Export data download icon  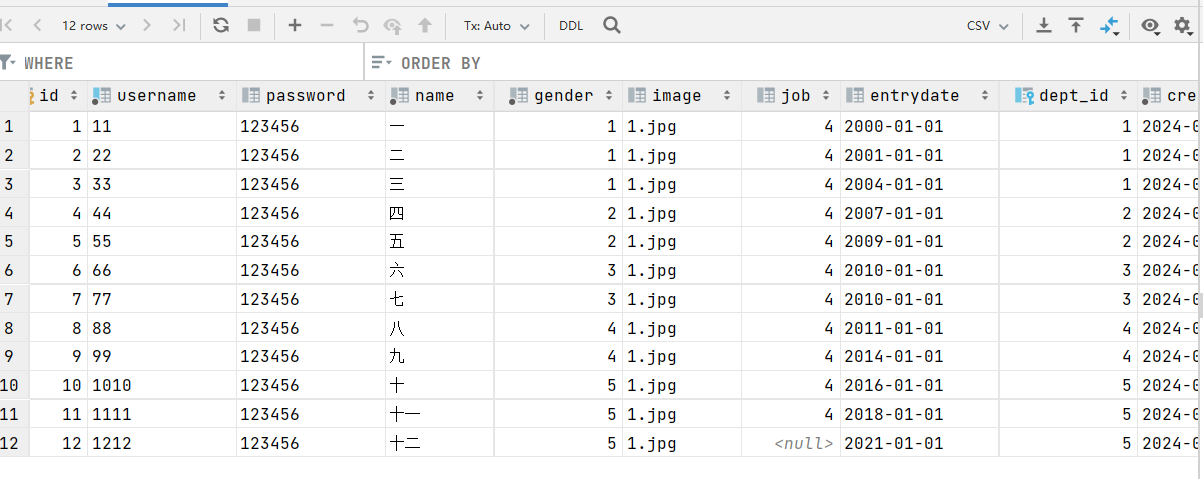click(x=1043, y=26)
